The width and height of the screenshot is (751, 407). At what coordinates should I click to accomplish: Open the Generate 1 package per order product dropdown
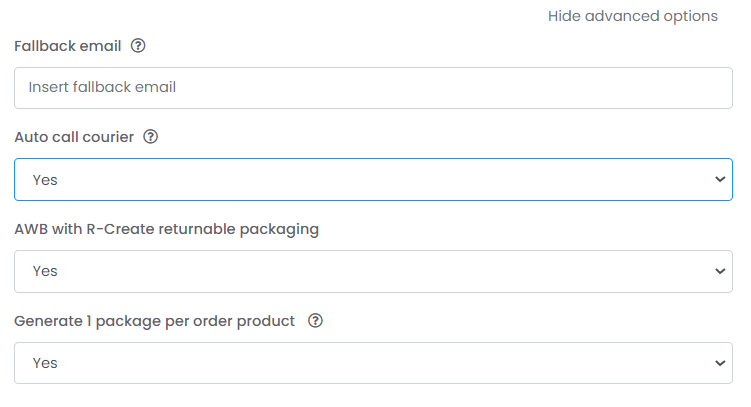click(x=373, y=363)
